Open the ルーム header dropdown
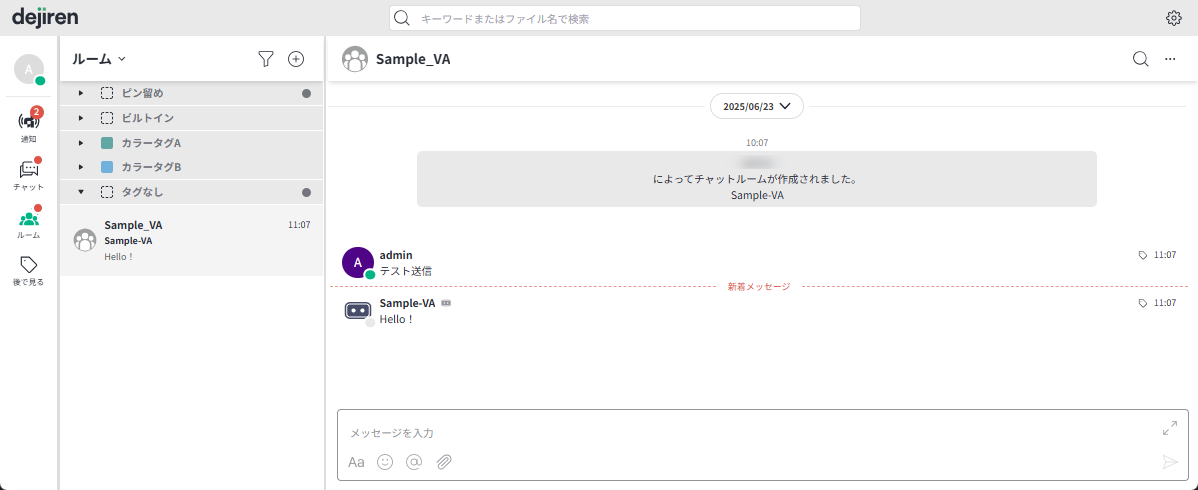This screenshot has height=490, width=1198. 99,59
